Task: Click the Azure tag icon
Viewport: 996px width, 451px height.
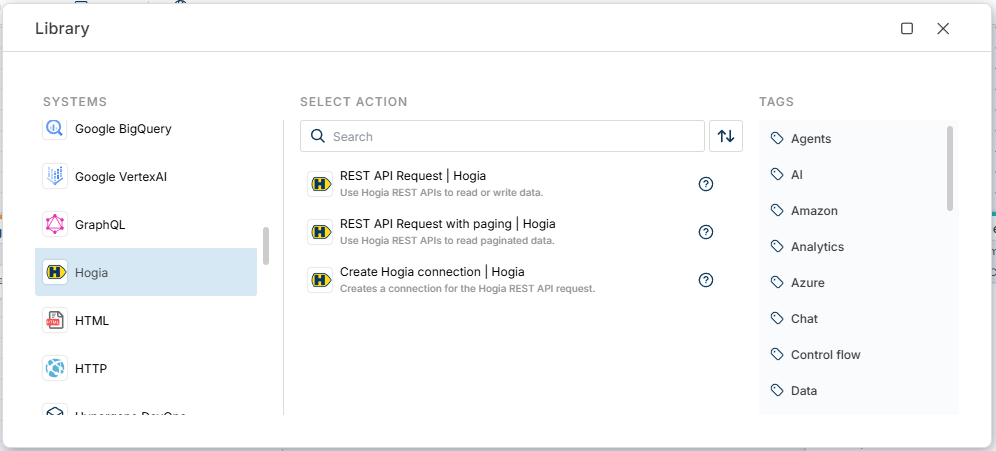Action: click(x=776, y=281)
